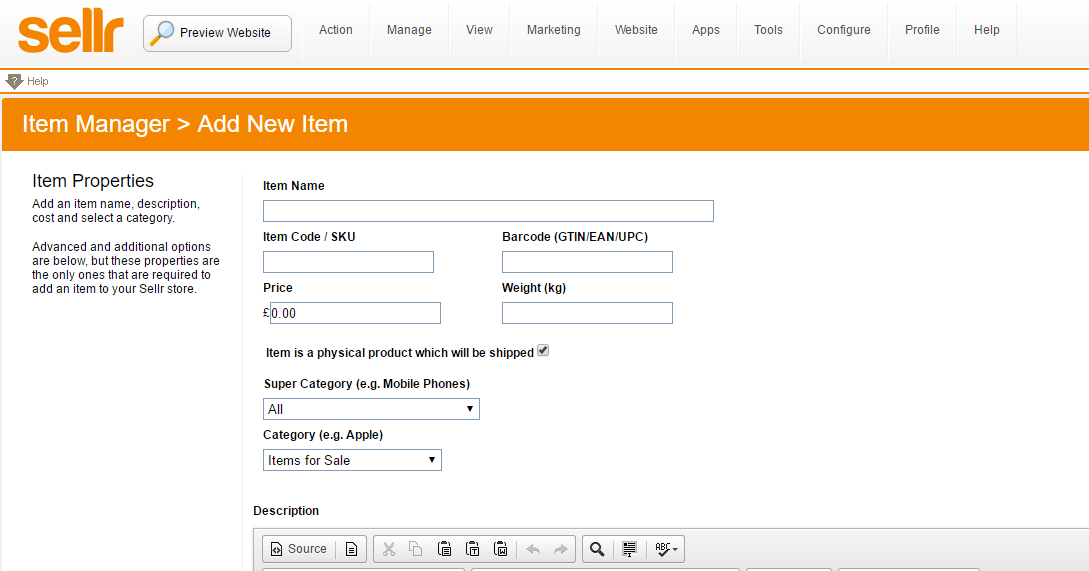This screenshot has width=1089, height=571.
Task: Click the Select All editor icon
Action: click(629, 549)
